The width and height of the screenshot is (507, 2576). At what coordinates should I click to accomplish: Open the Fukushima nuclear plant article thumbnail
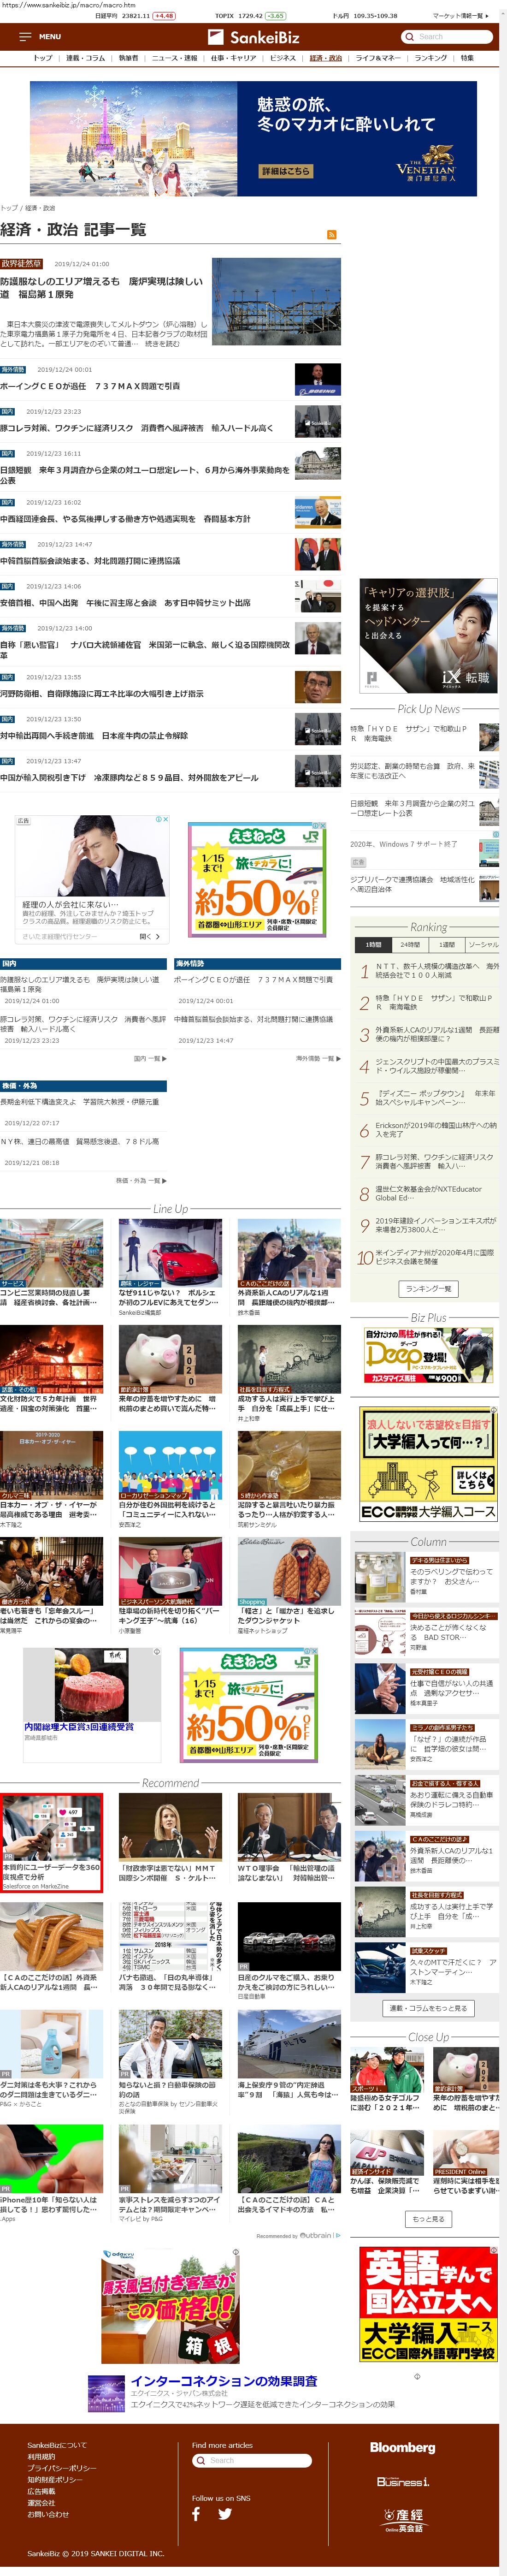coord(276,301)
